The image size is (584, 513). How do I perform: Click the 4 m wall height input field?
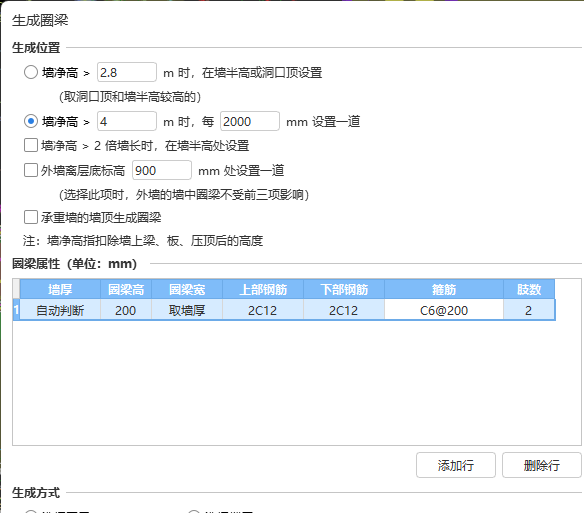tap(127, 121)
